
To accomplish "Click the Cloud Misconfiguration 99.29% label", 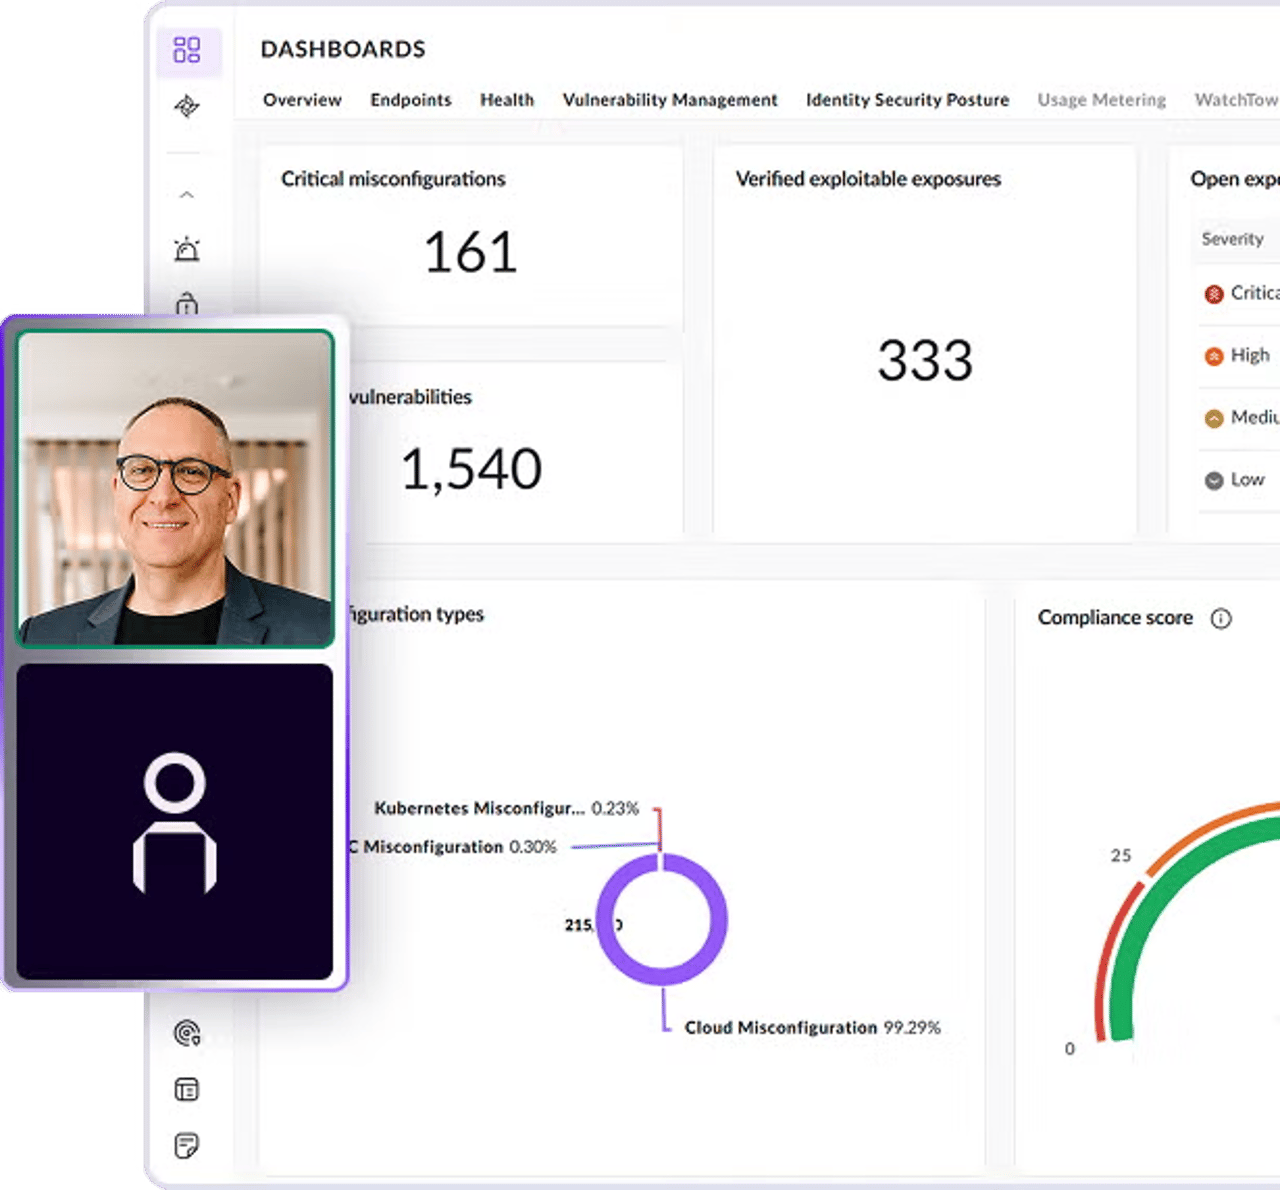I will 812,1028.
